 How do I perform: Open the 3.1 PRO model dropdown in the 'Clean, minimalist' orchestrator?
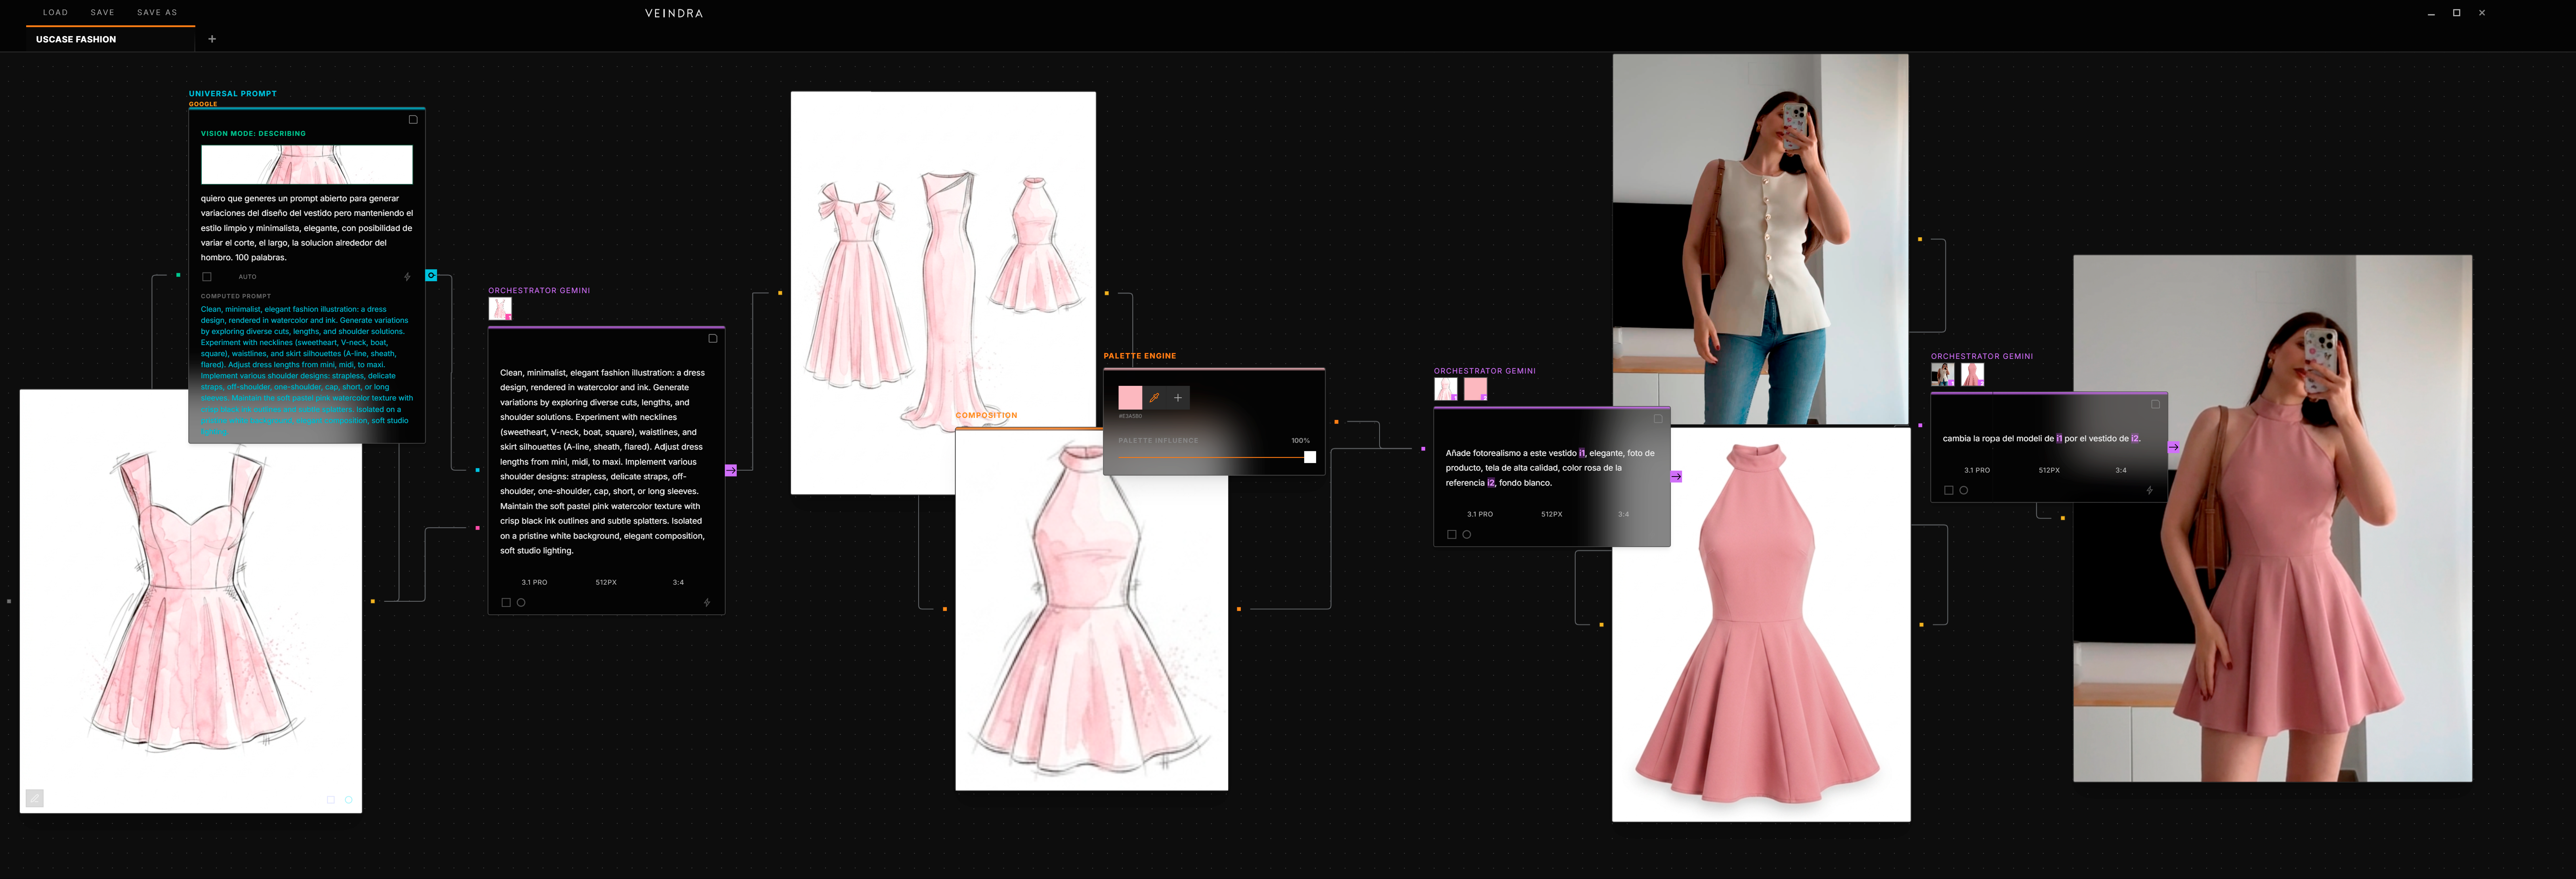tap(534, 582)
